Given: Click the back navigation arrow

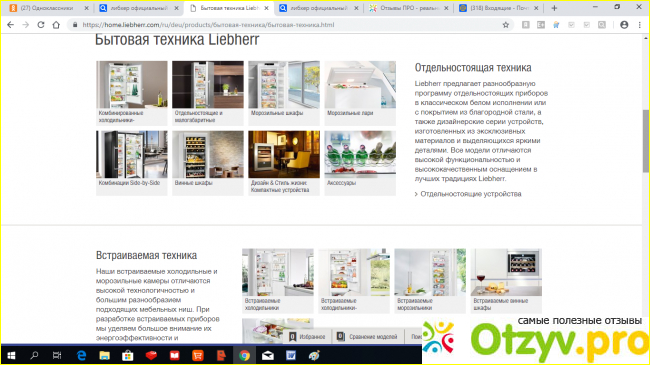Looking at the screenshot, I should [10, 25].
